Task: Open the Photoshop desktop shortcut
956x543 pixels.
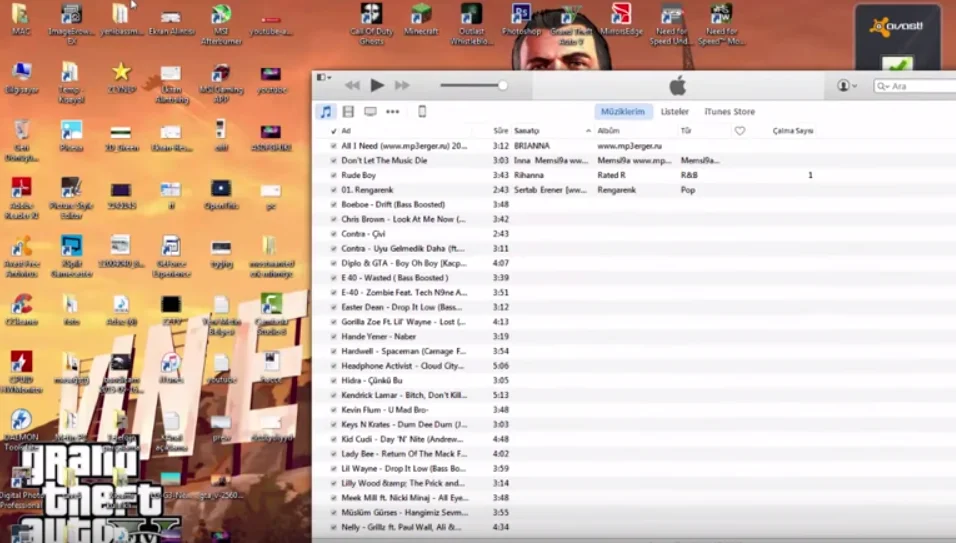Action: (521, 20)
